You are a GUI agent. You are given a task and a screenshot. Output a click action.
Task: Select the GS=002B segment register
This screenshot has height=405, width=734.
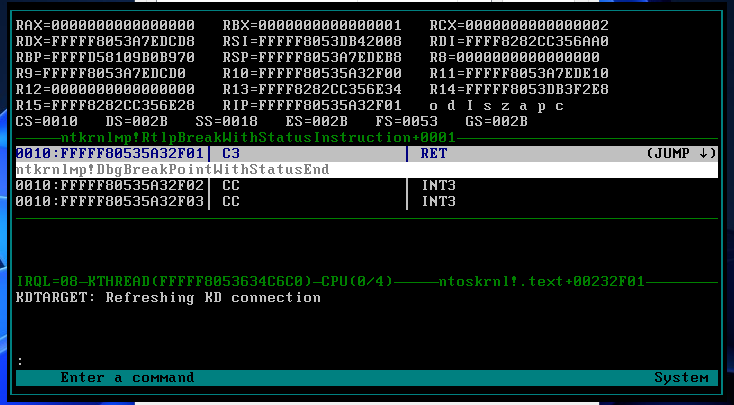[x=496, y=121]
